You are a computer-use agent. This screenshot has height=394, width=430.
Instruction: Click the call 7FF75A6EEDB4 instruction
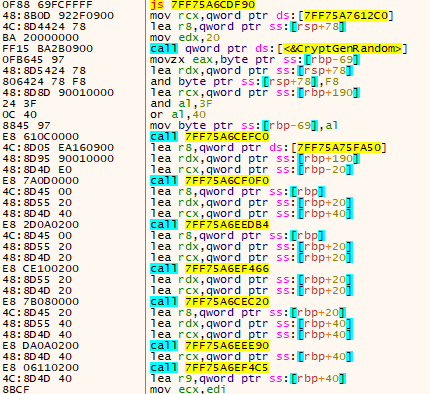coord(209,225)
